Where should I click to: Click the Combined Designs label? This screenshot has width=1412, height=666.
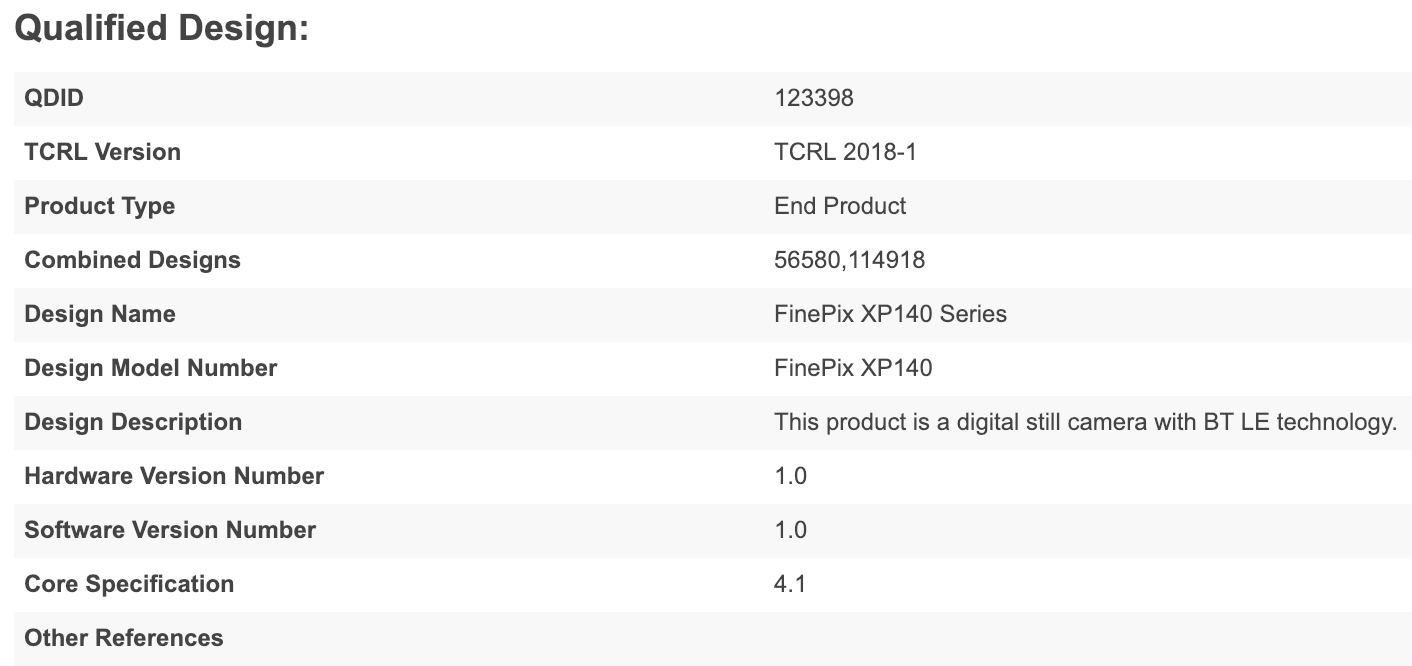click(132, 260)
